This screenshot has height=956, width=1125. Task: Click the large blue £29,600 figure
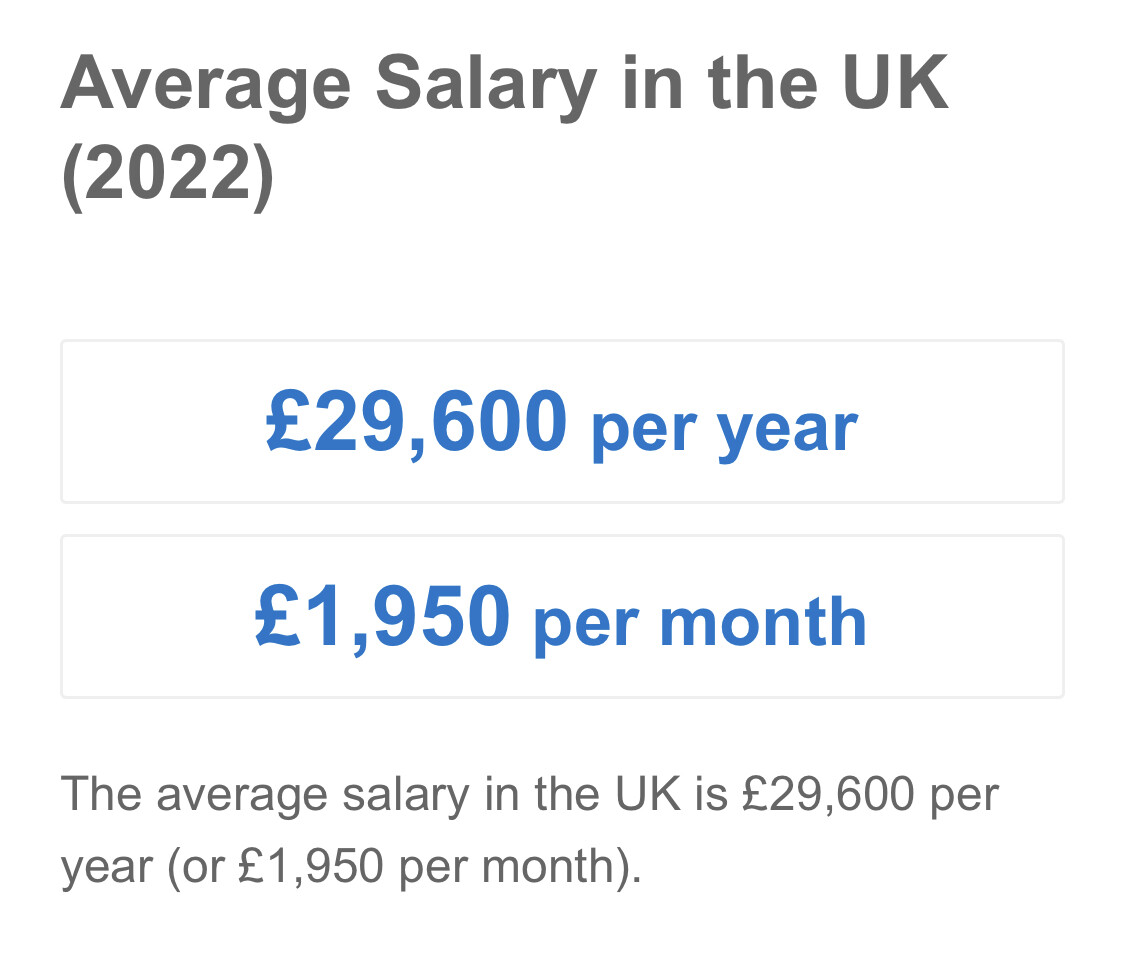(416, 422)
